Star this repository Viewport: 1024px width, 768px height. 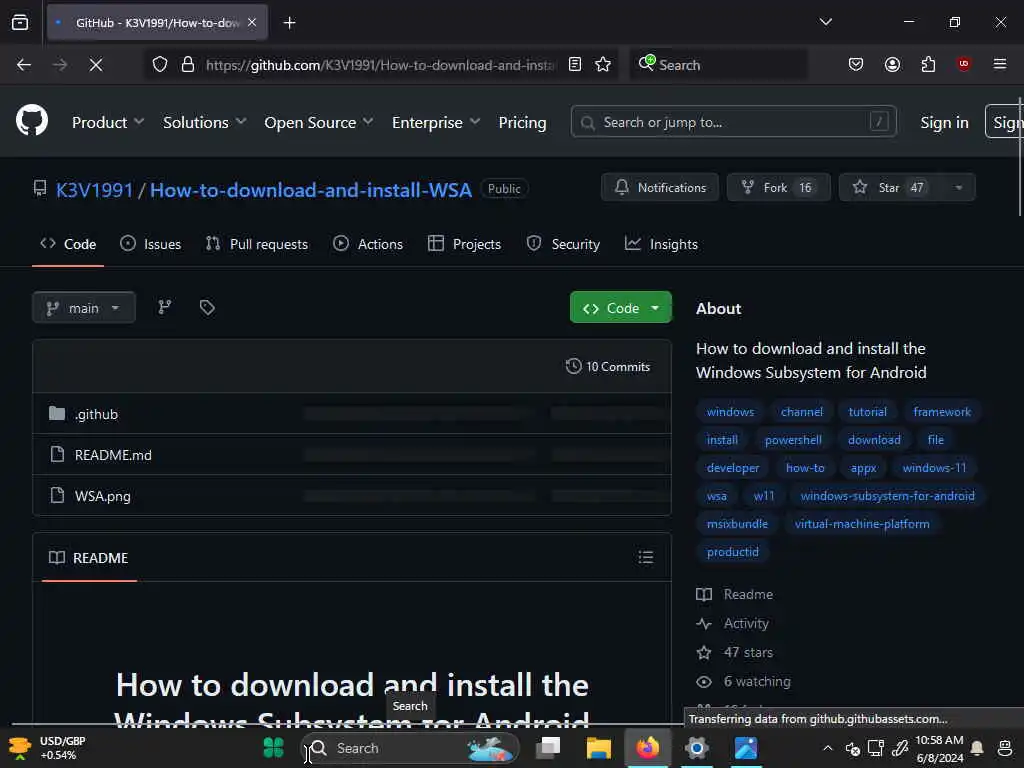coord(889,187)
